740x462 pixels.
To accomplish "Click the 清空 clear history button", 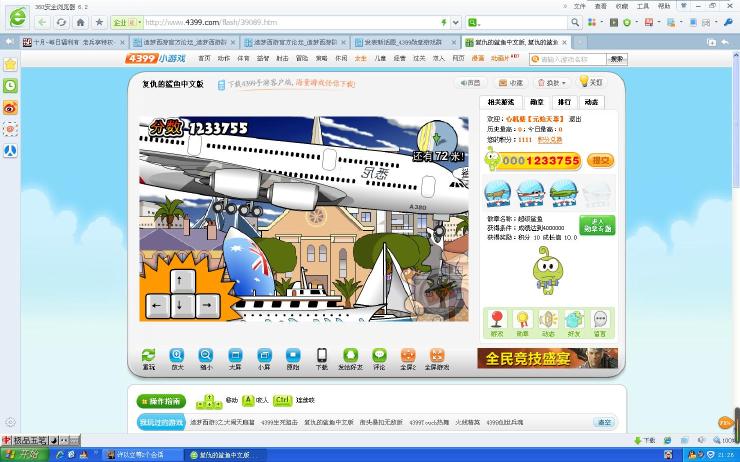I will pyautogui.click(x=605, y=422).
